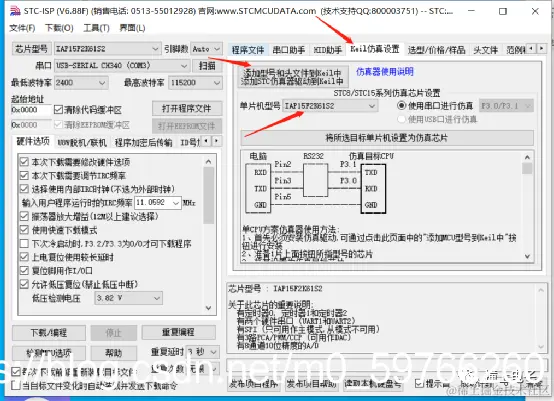Toggle 本次下载需要调节IRC频率 checkbox

point(24,175)
